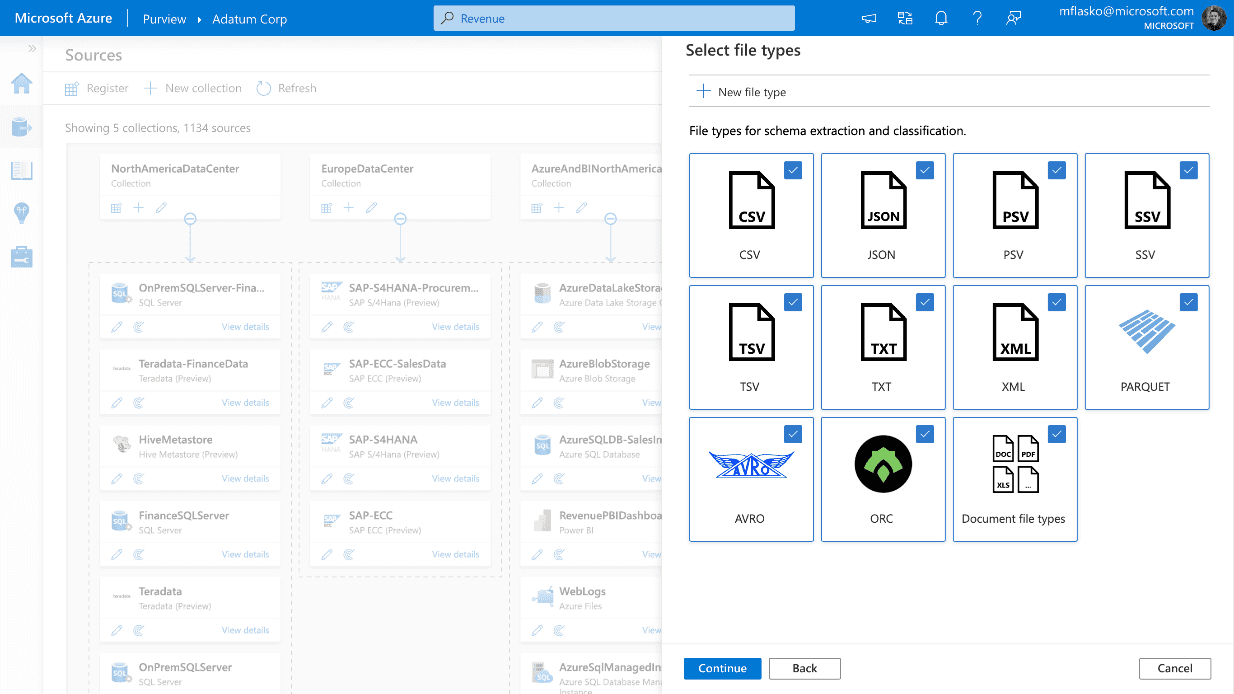The height and width of the screenshot is (694, 1234).
Task: Add a New file type
Action: (741, 92)
